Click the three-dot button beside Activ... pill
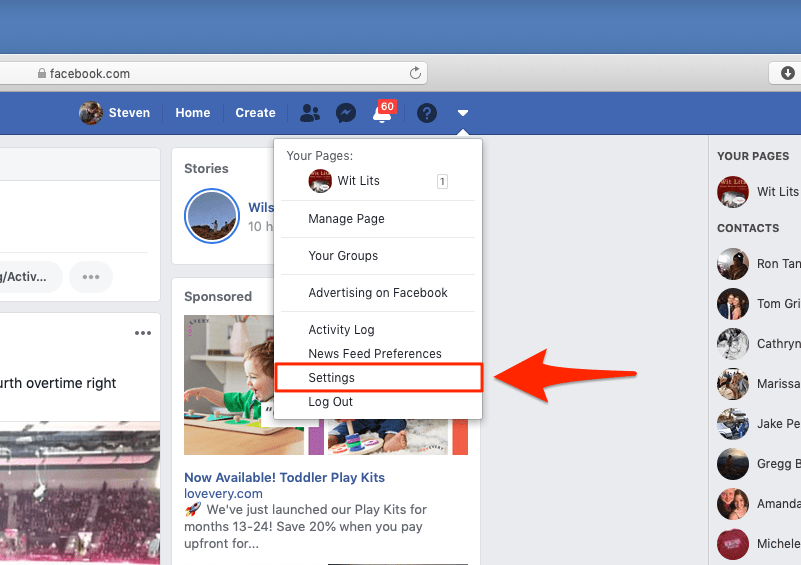 [91, 277]
